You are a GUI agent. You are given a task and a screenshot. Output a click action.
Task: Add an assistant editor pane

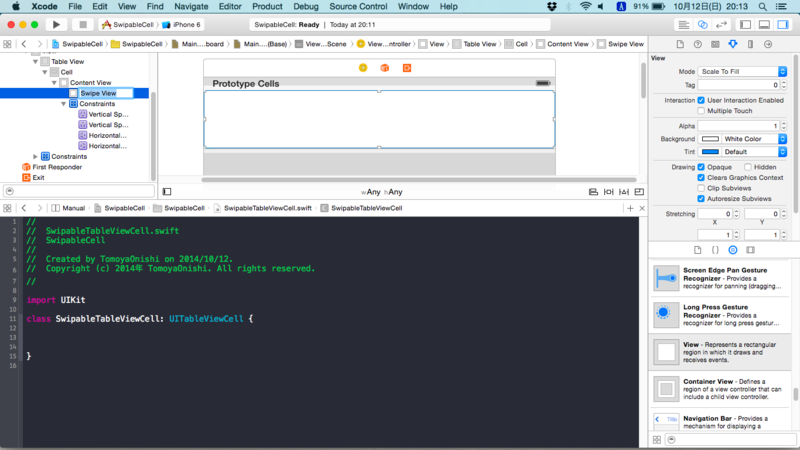click(x=631, y=208)
